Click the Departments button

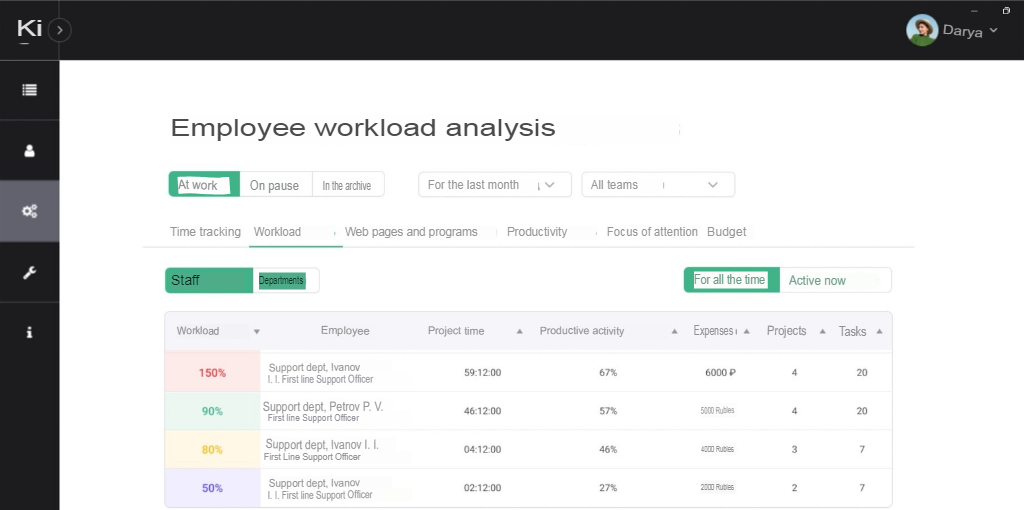click(283, 280)
